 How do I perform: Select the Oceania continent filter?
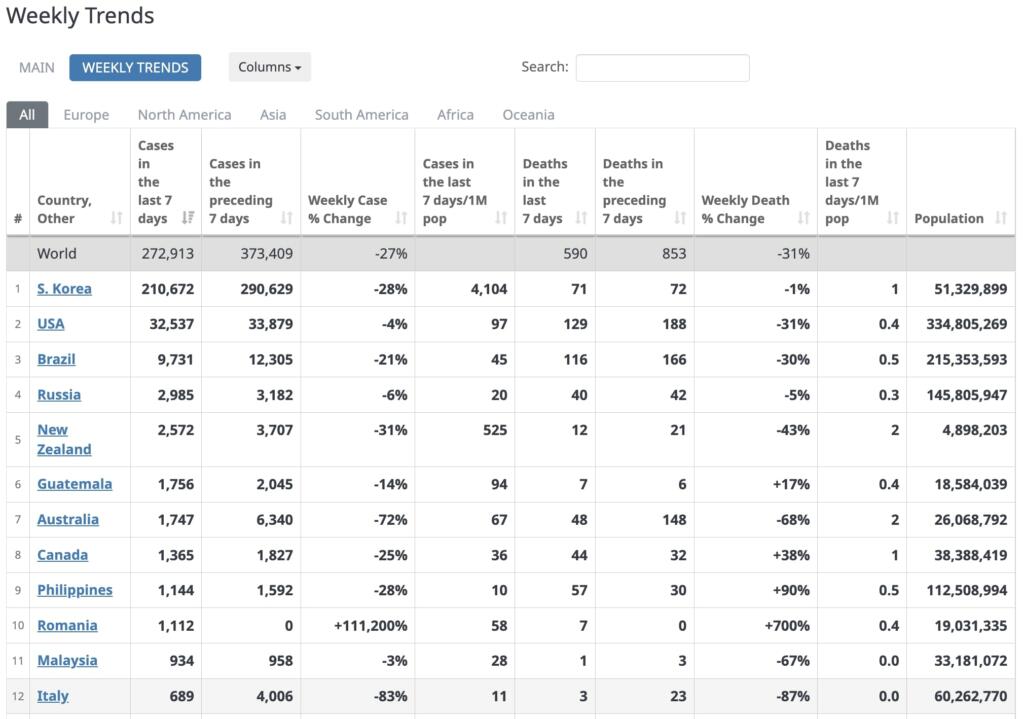[528, 114]
